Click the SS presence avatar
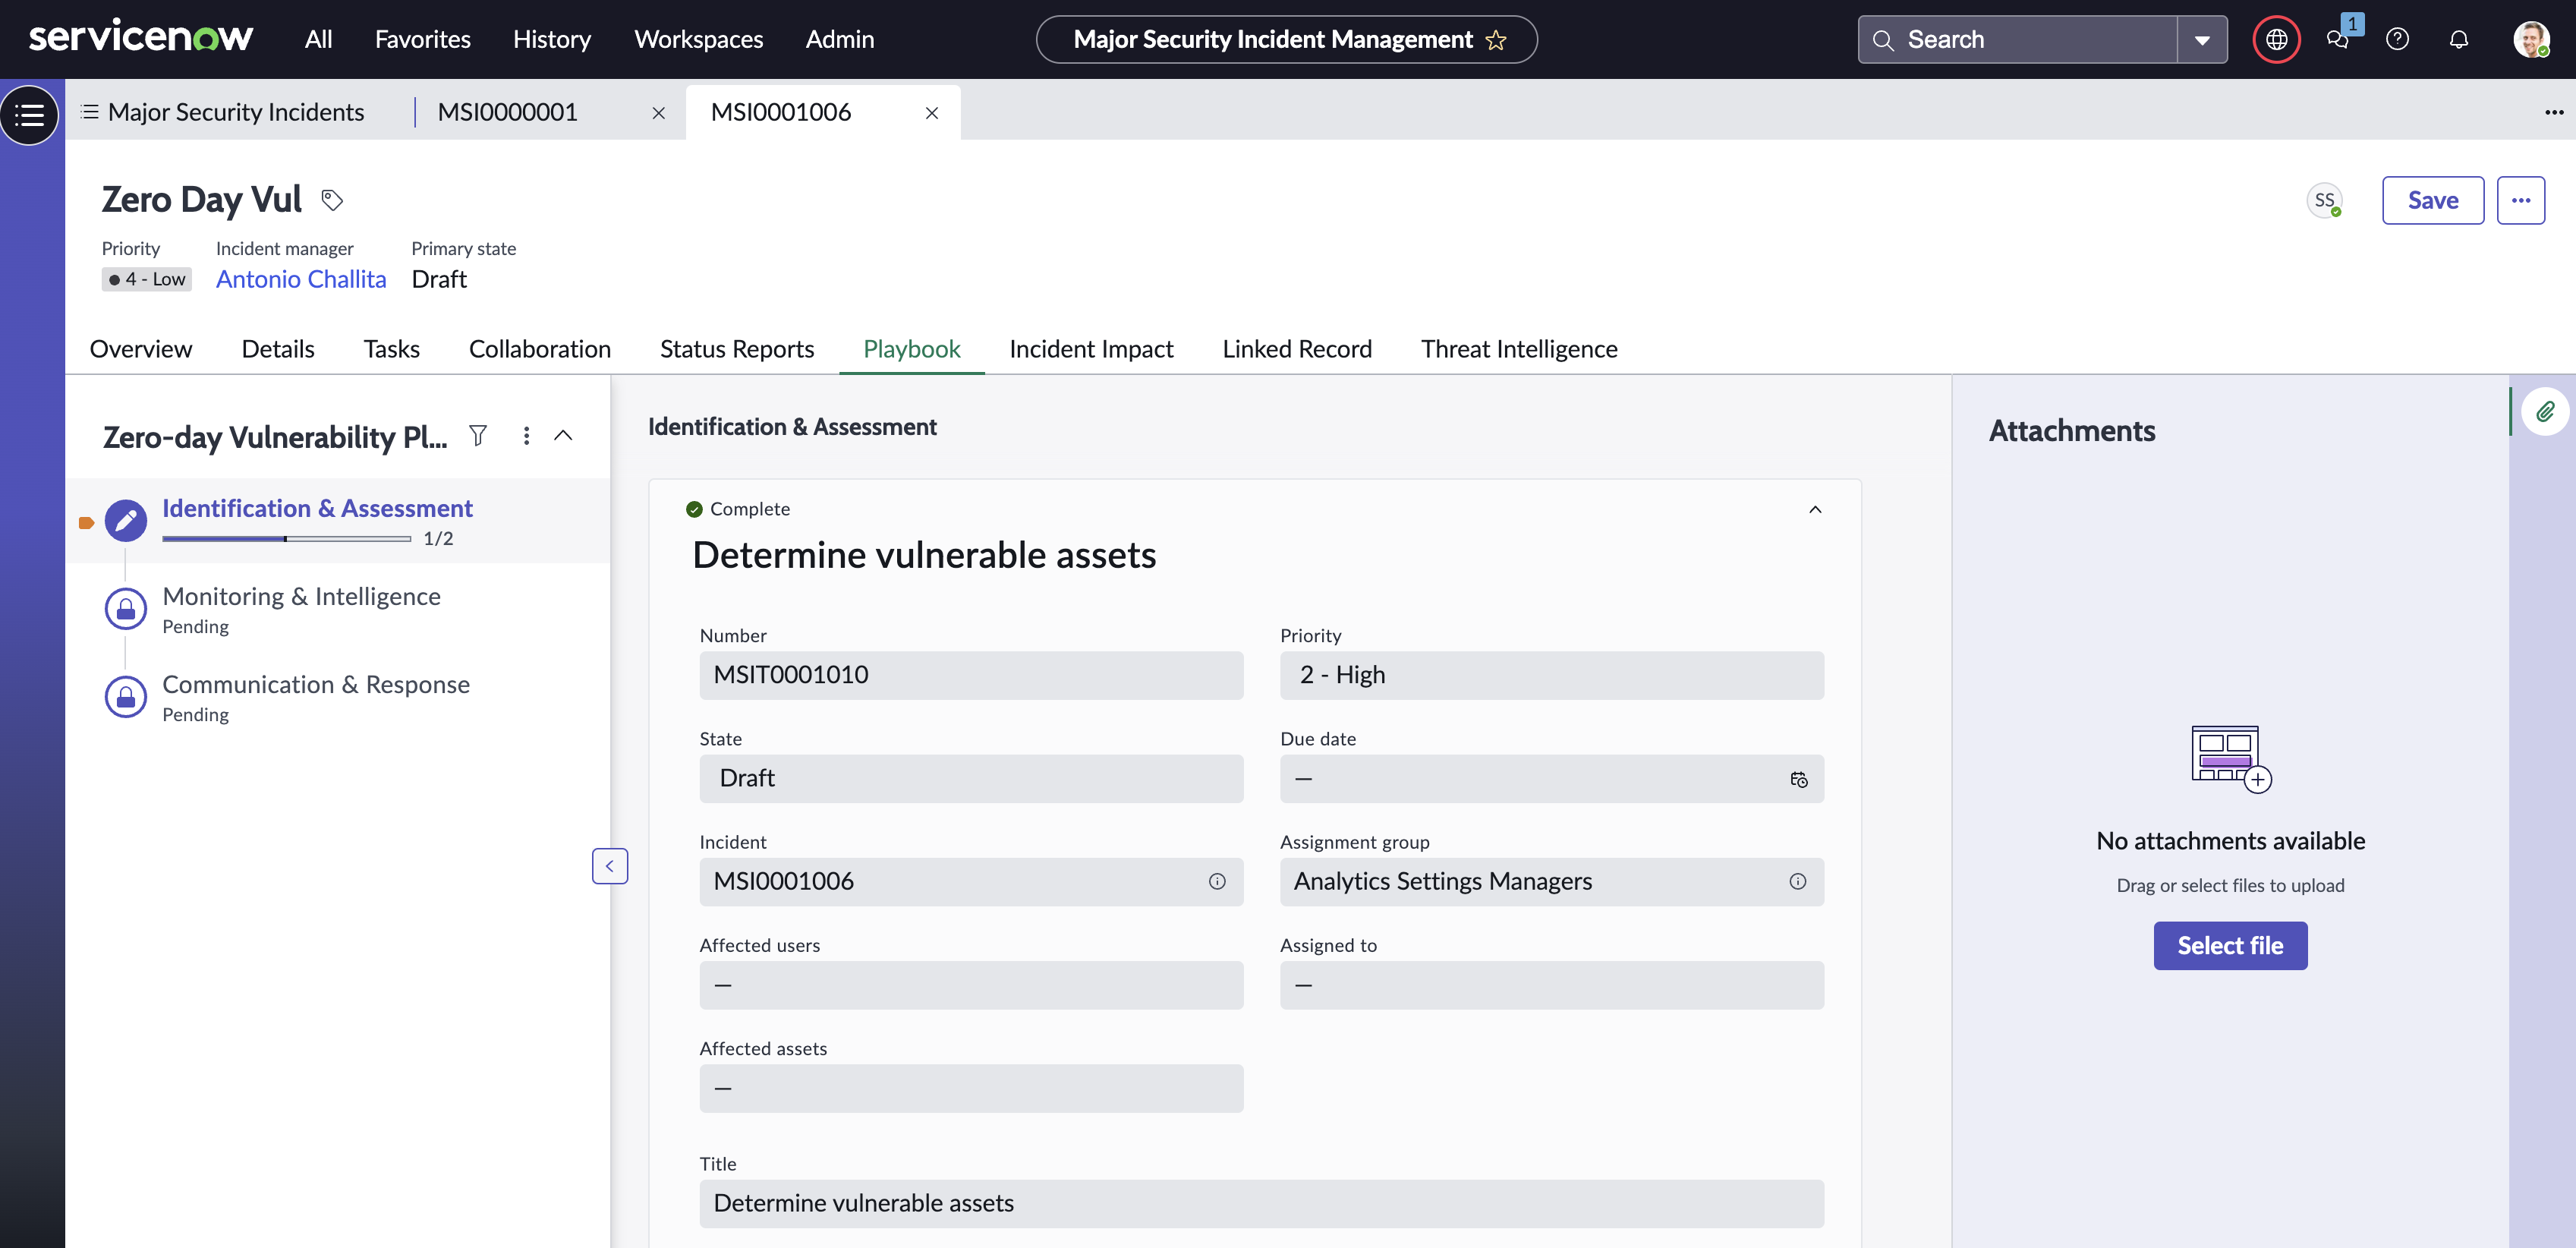 2325,200
